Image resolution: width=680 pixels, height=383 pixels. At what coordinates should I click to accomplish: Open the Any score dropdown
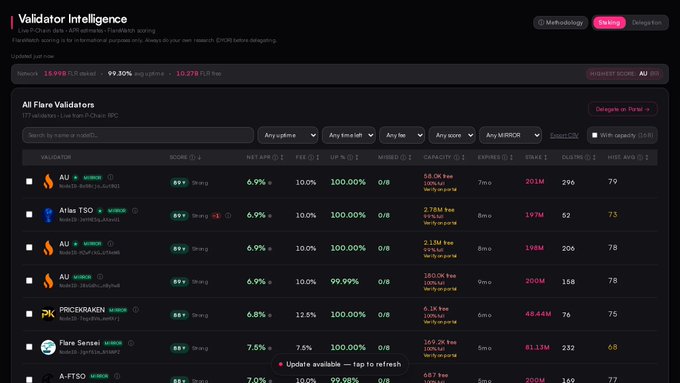452,135
